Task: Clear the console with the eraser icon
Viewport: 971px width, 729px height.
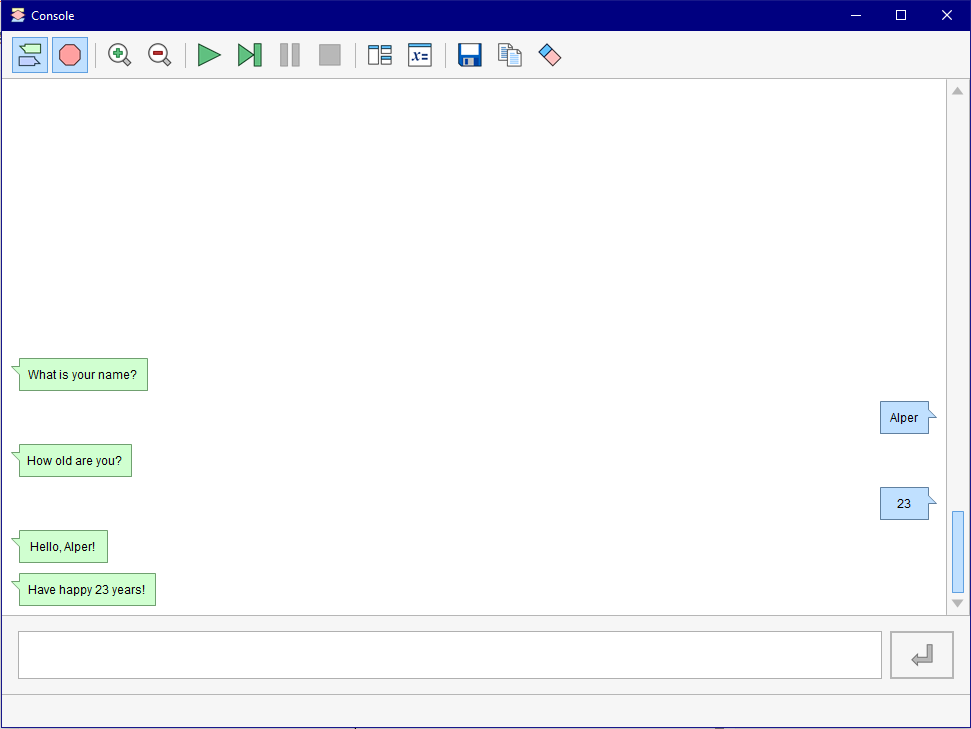Action: 549,55
